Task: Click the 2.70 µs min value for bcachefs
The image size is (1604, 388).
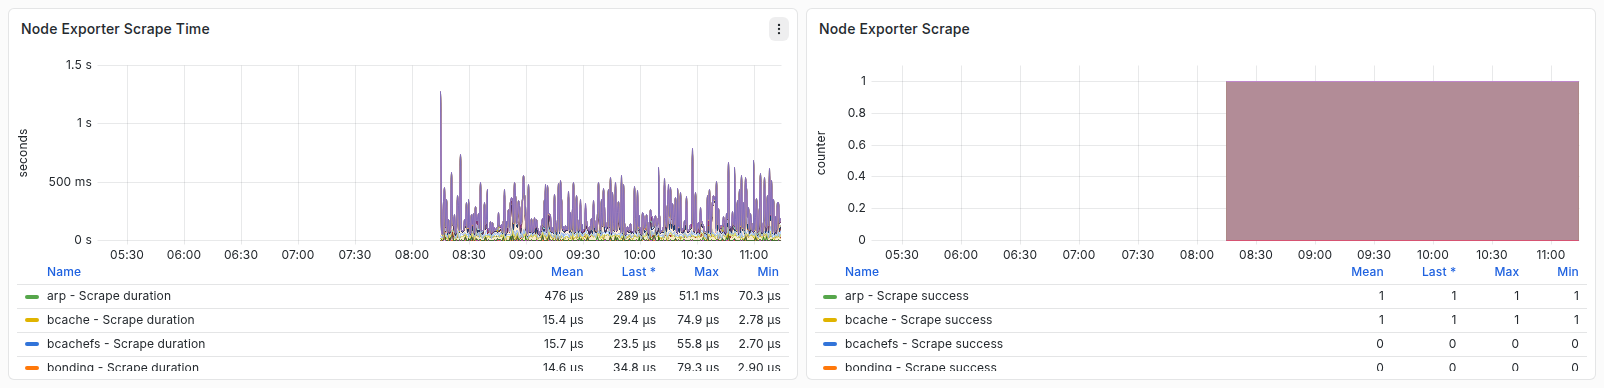Action: point(760,344)
